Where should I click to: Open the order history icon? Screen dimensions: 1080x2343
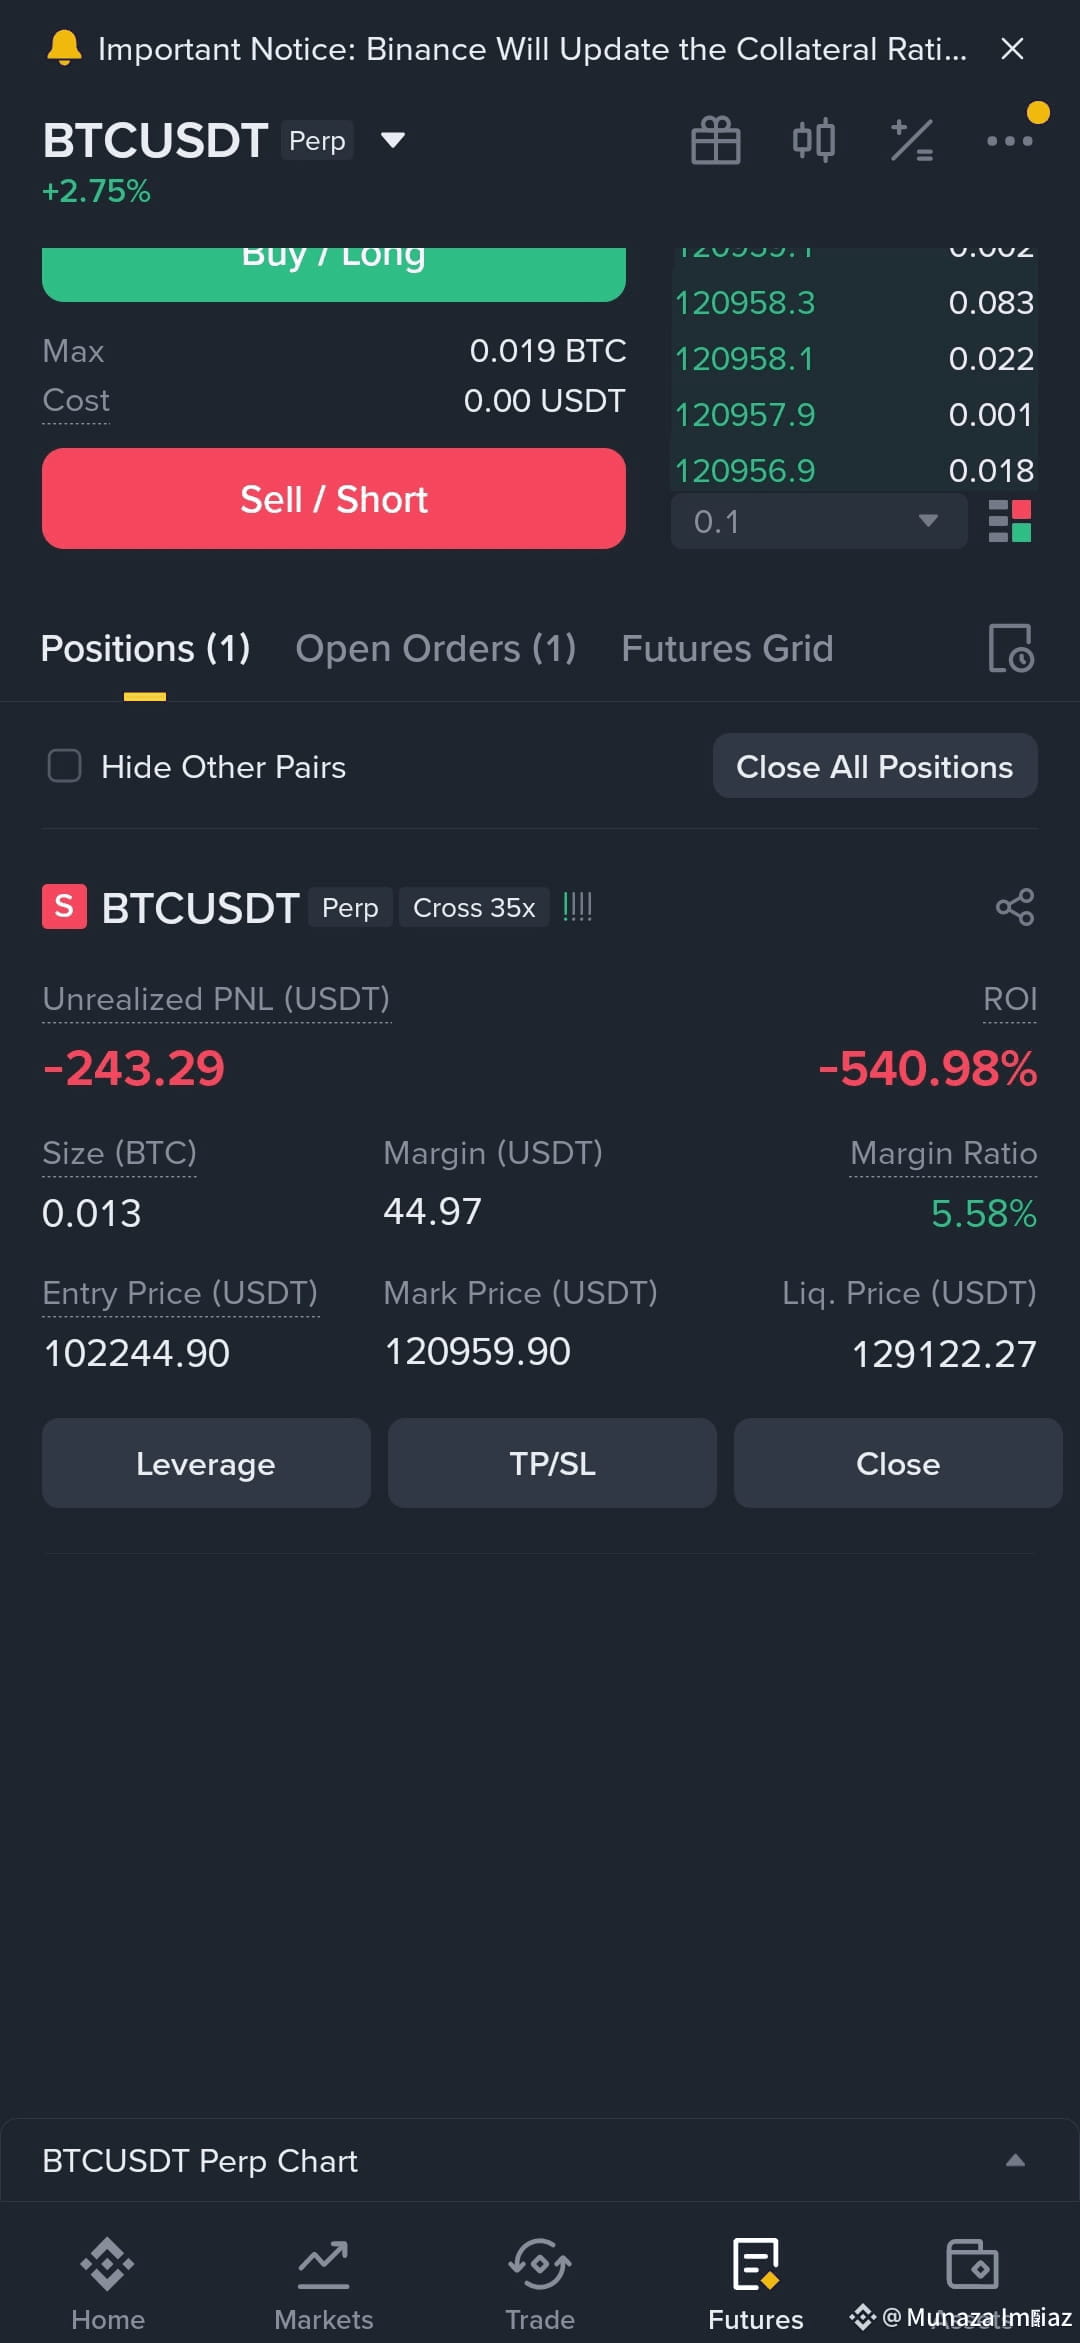1011,648
